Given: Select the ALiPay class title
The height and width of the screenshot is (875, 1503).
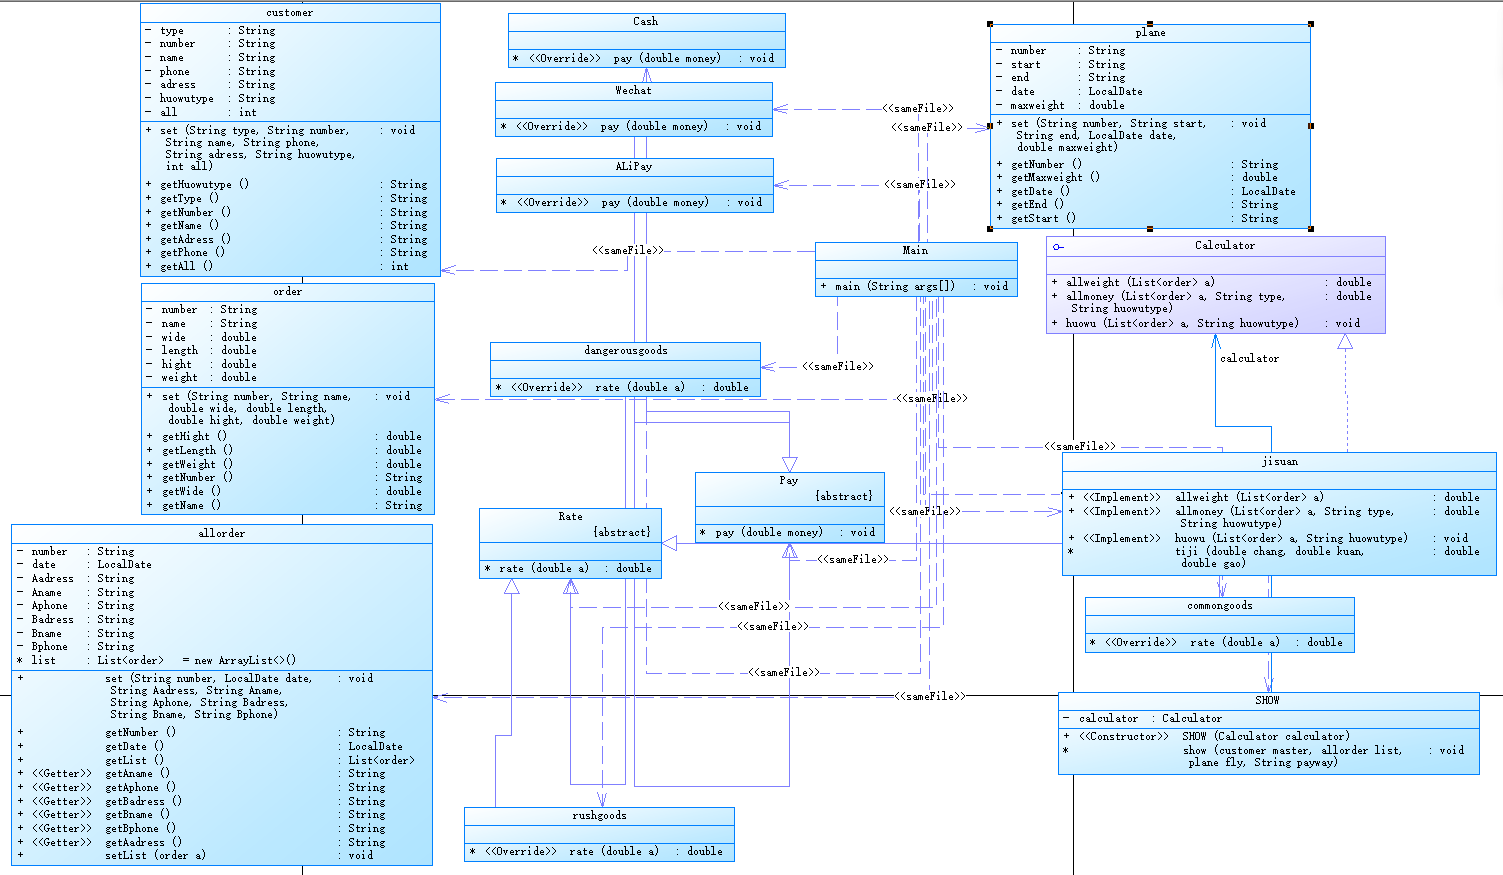Looking at the screenshot, I should point(634,166).
